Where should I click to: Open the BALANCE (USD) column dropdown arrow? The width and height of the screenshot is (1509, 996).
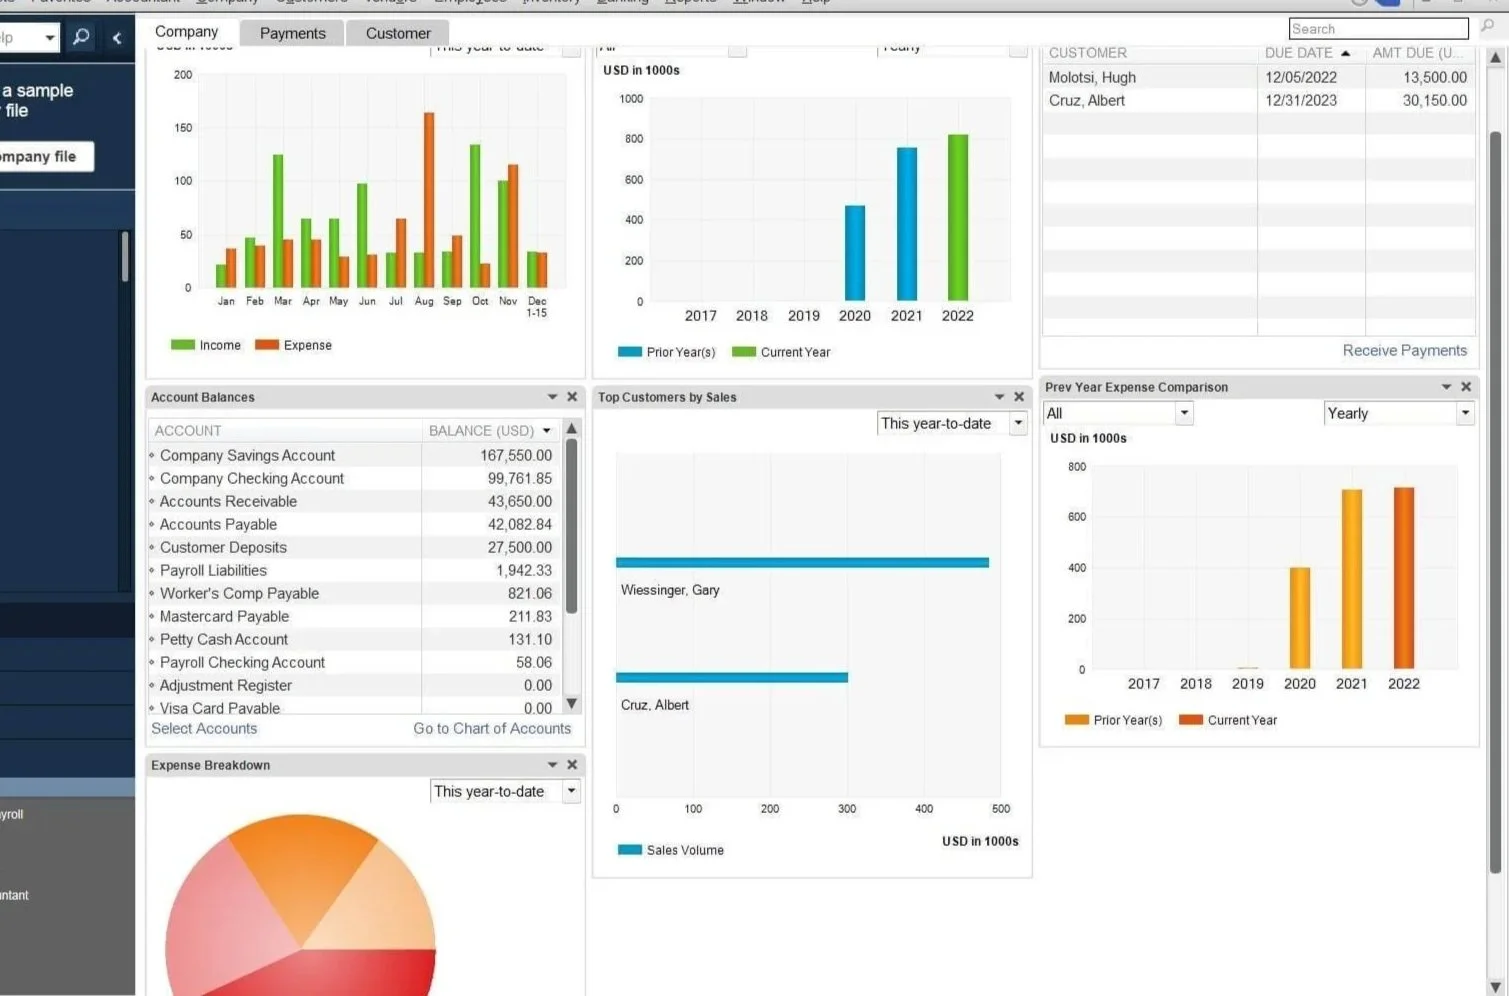pyautogui.click(x=547, y=431)
